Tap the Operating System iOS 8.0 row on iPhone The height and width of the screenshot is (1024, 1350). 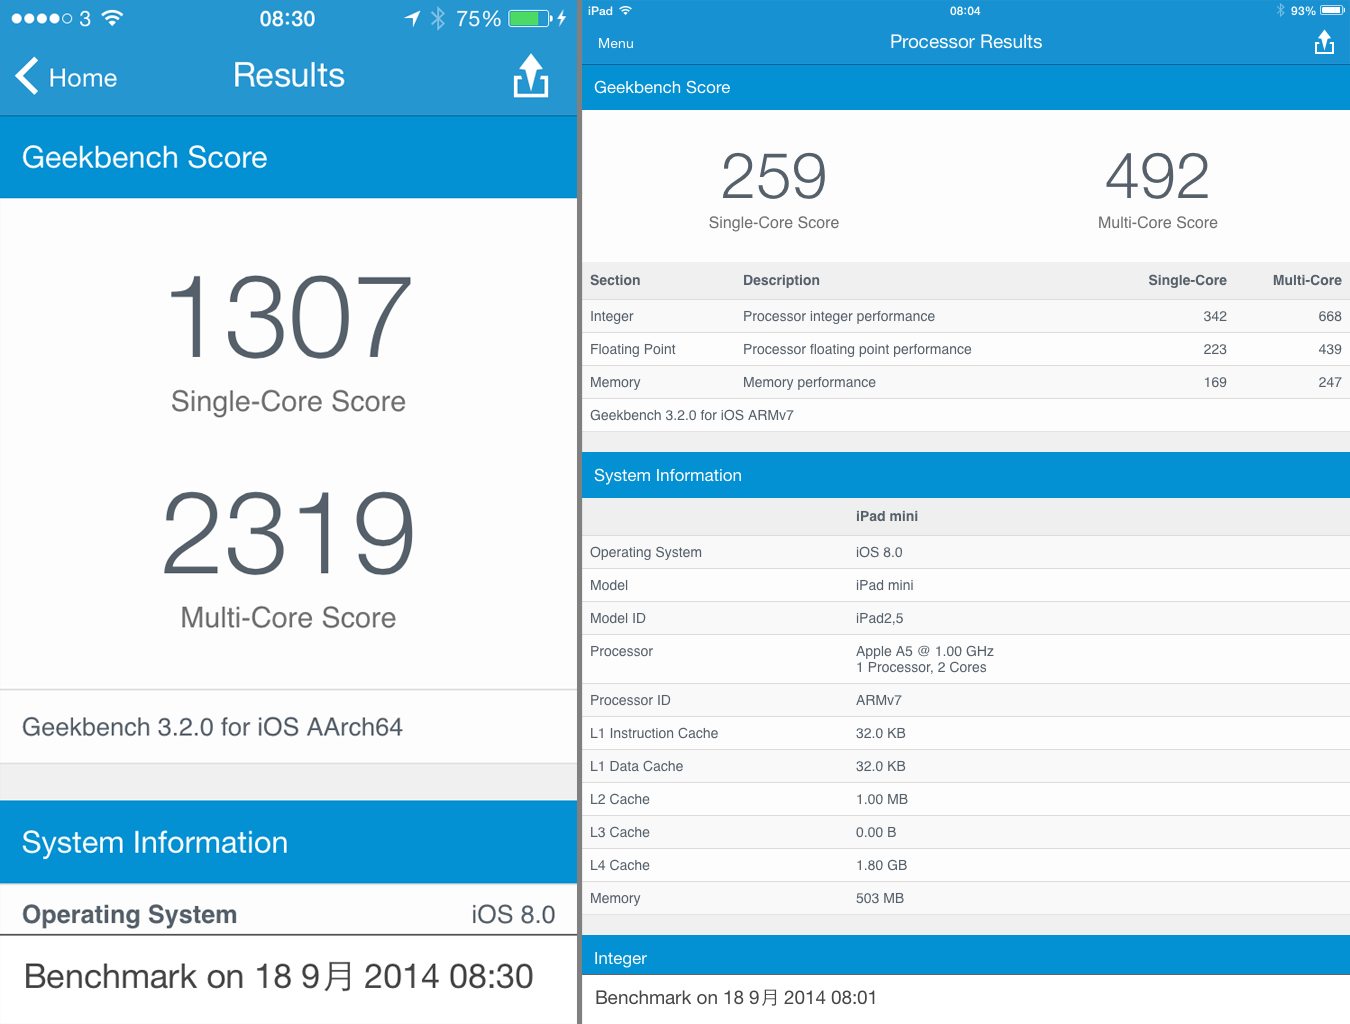tap(288, 914)
